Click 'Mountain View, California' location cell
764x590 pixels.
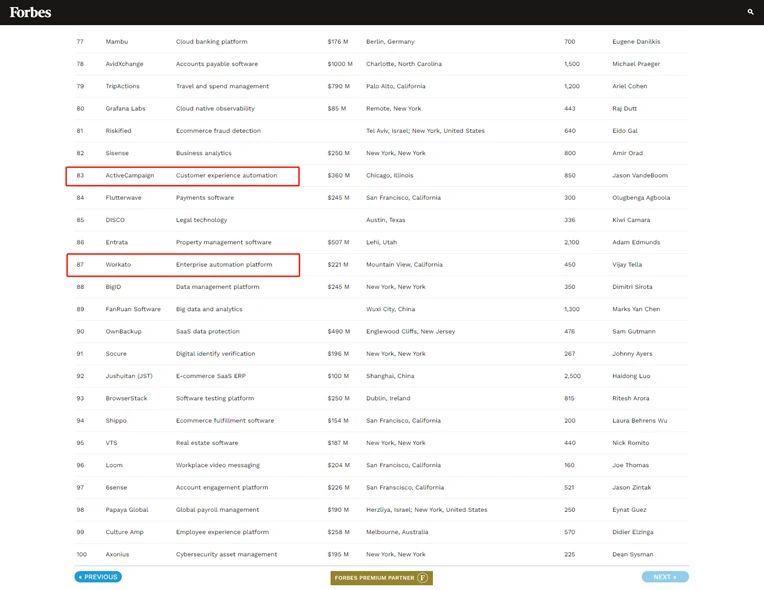(404, 265)
